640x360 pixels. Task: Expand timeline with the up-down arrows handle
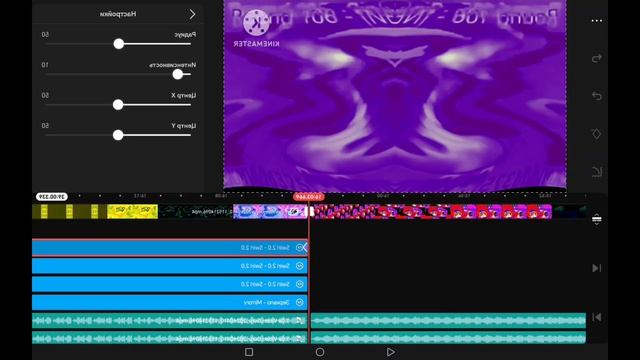click(x=597, y=219)
